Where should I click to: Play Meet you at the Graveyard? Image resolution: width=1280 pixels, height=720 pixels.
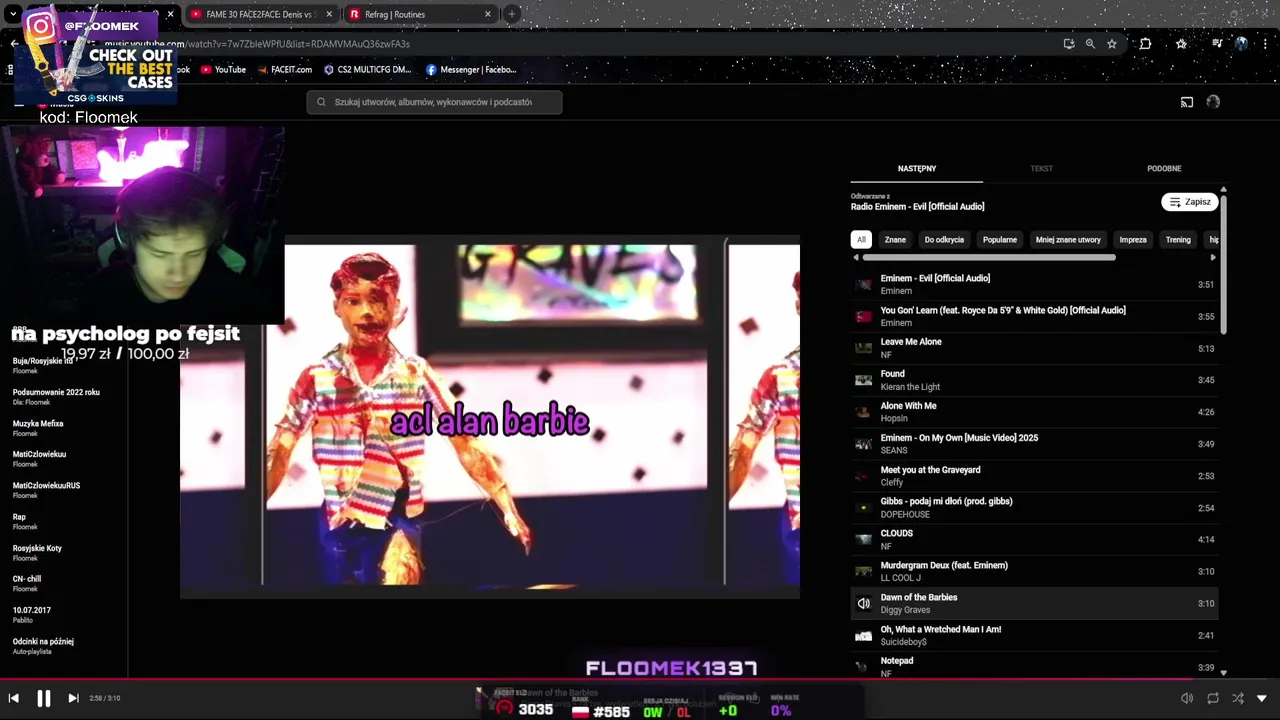1034,476
